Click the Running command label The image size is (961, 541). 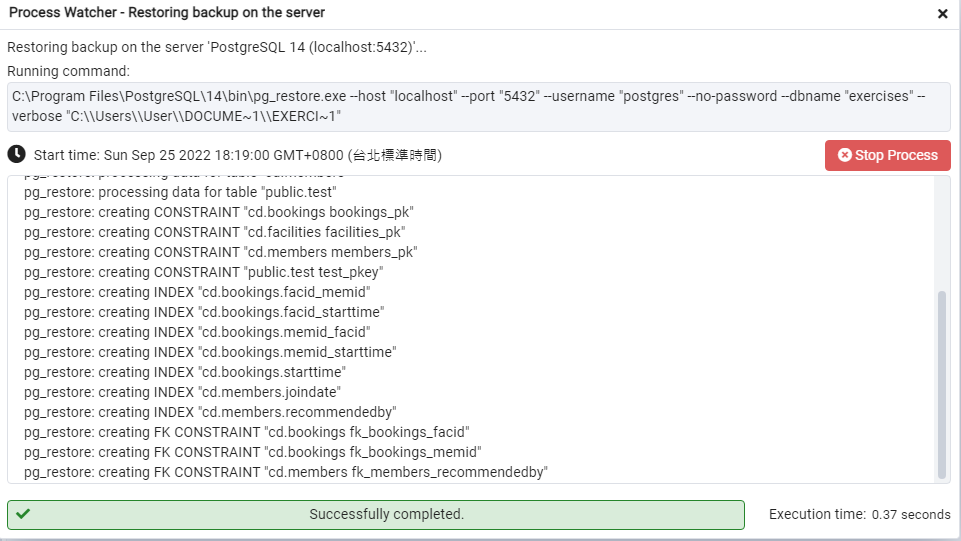[68, 71]
